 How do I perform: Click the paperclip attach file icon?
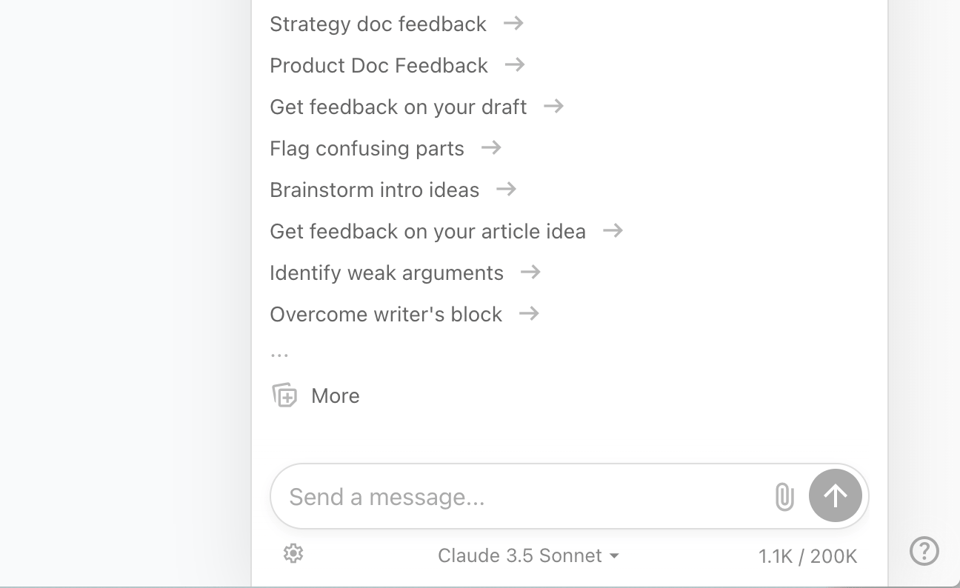click(x=785, y=497)
